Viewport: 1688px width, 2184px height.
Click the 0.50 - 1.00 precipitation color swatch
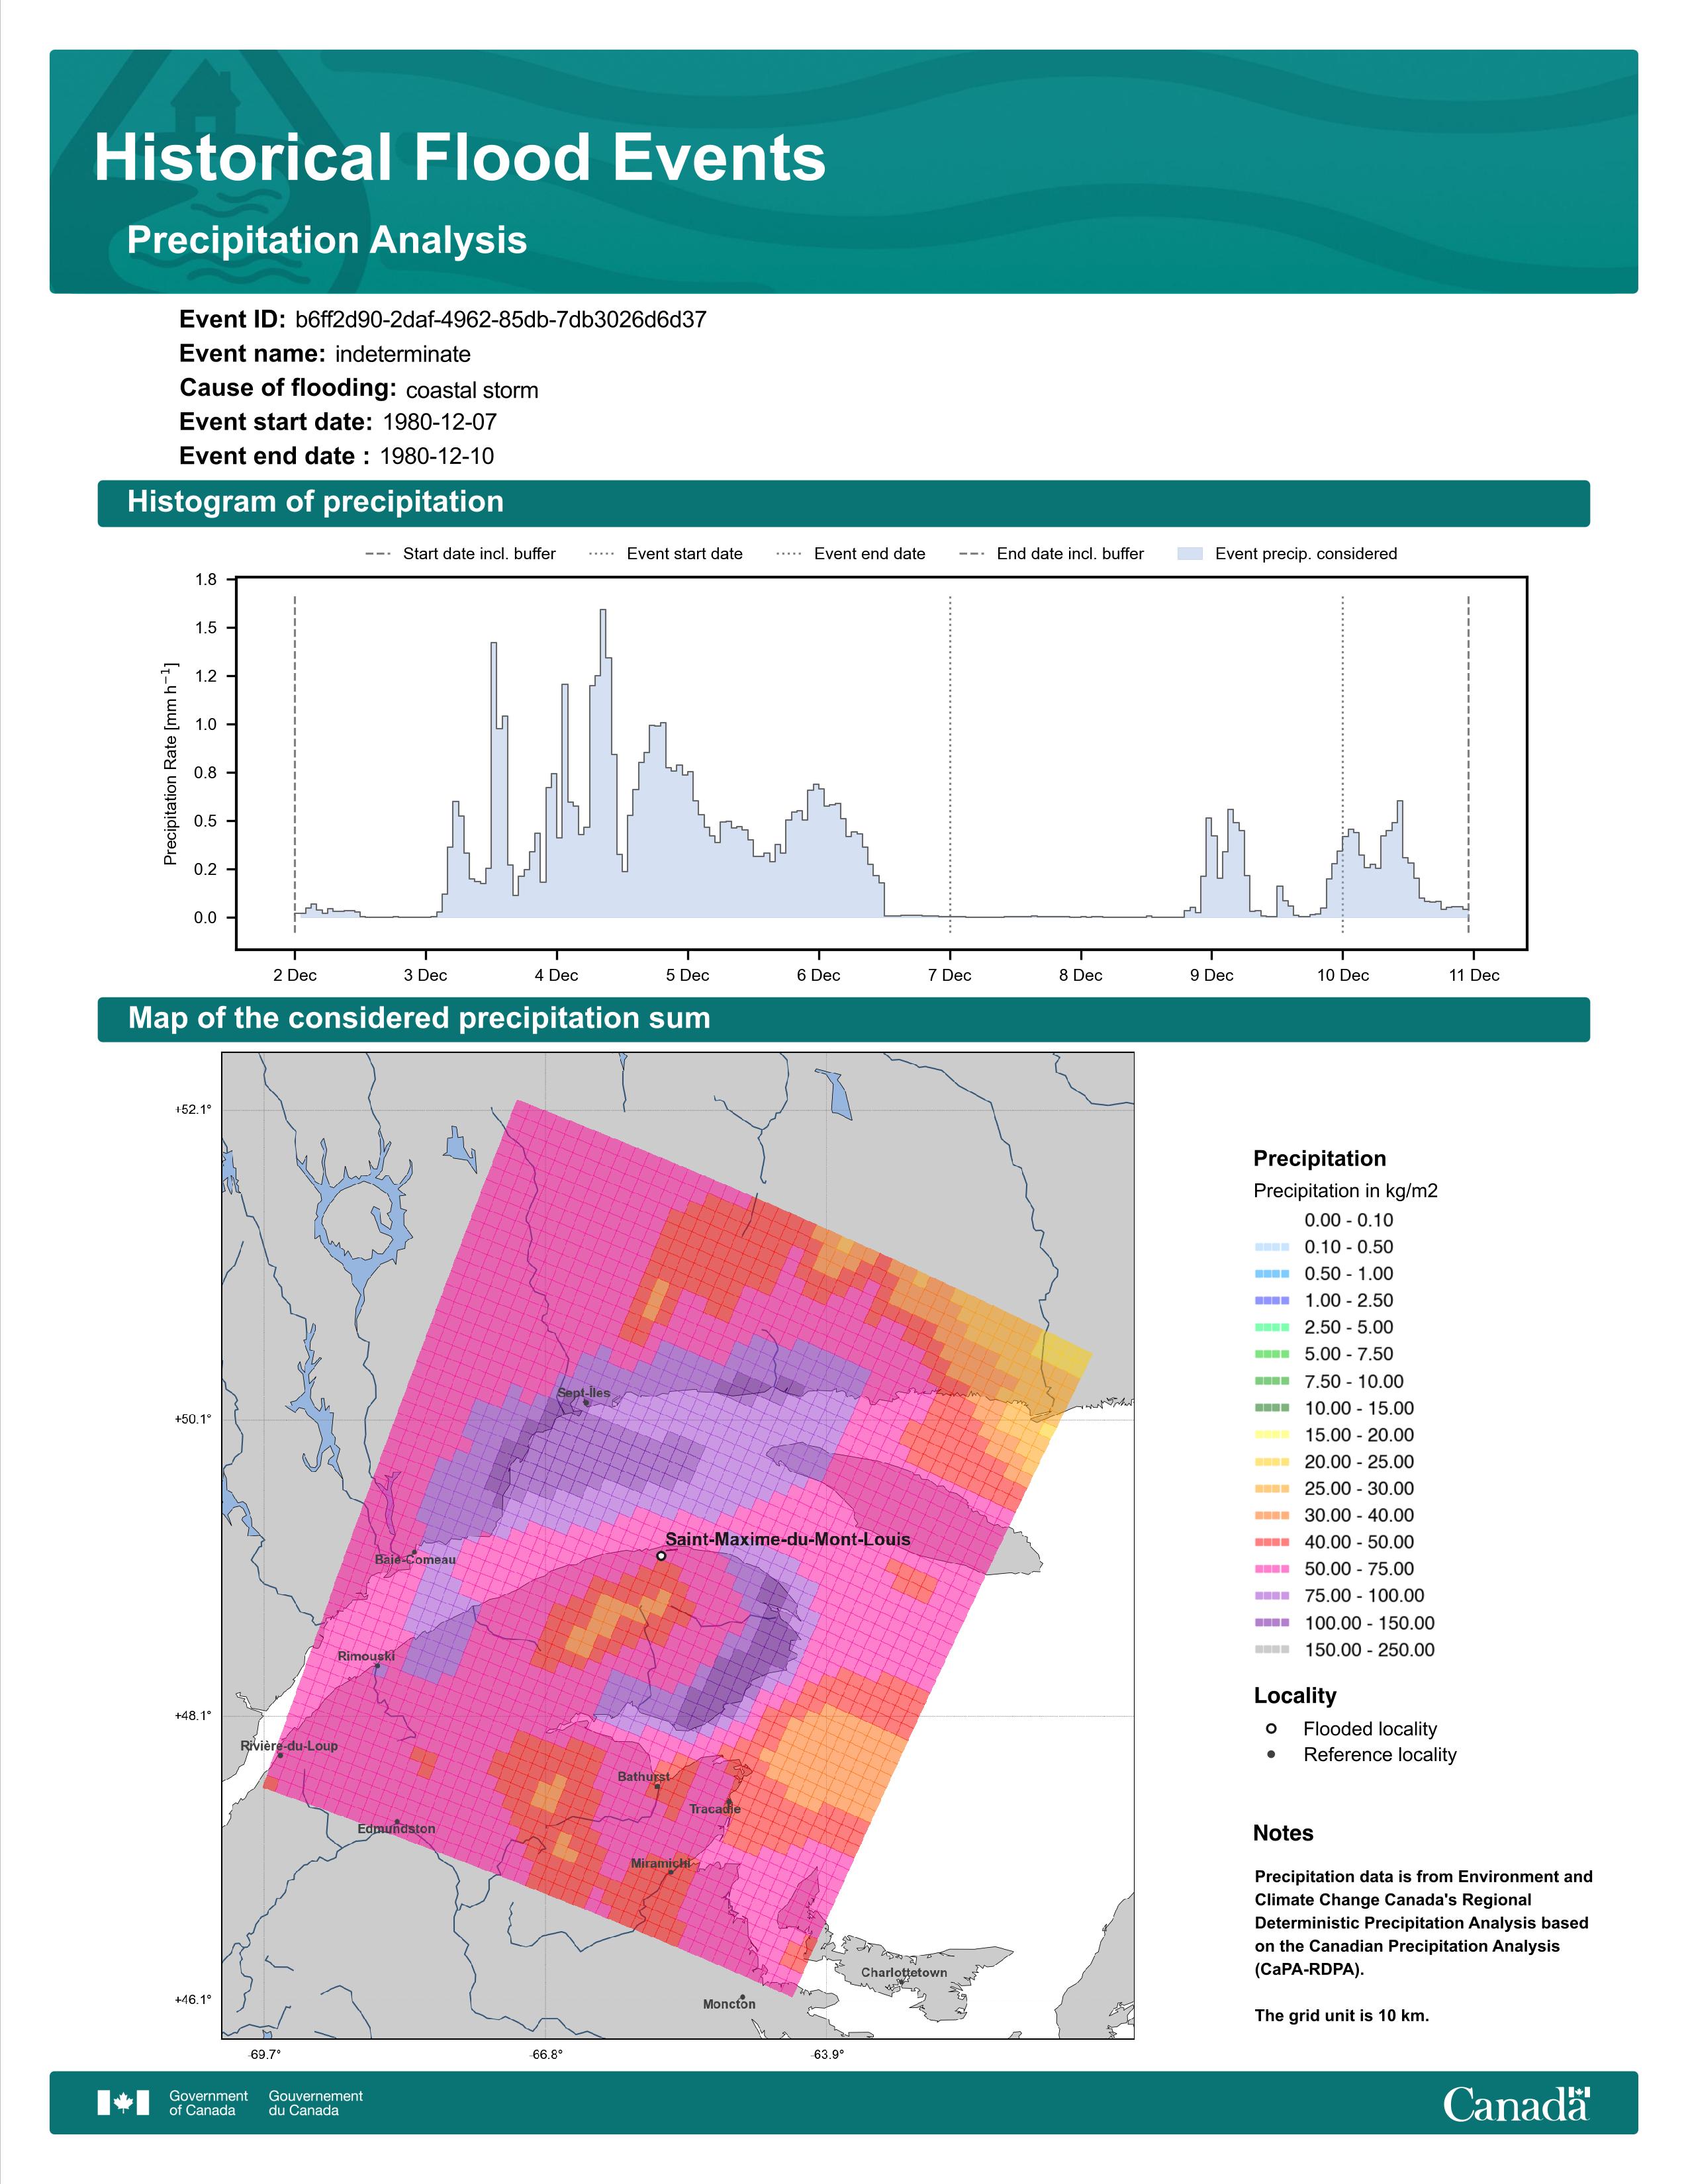(x=1272, y=1274)
